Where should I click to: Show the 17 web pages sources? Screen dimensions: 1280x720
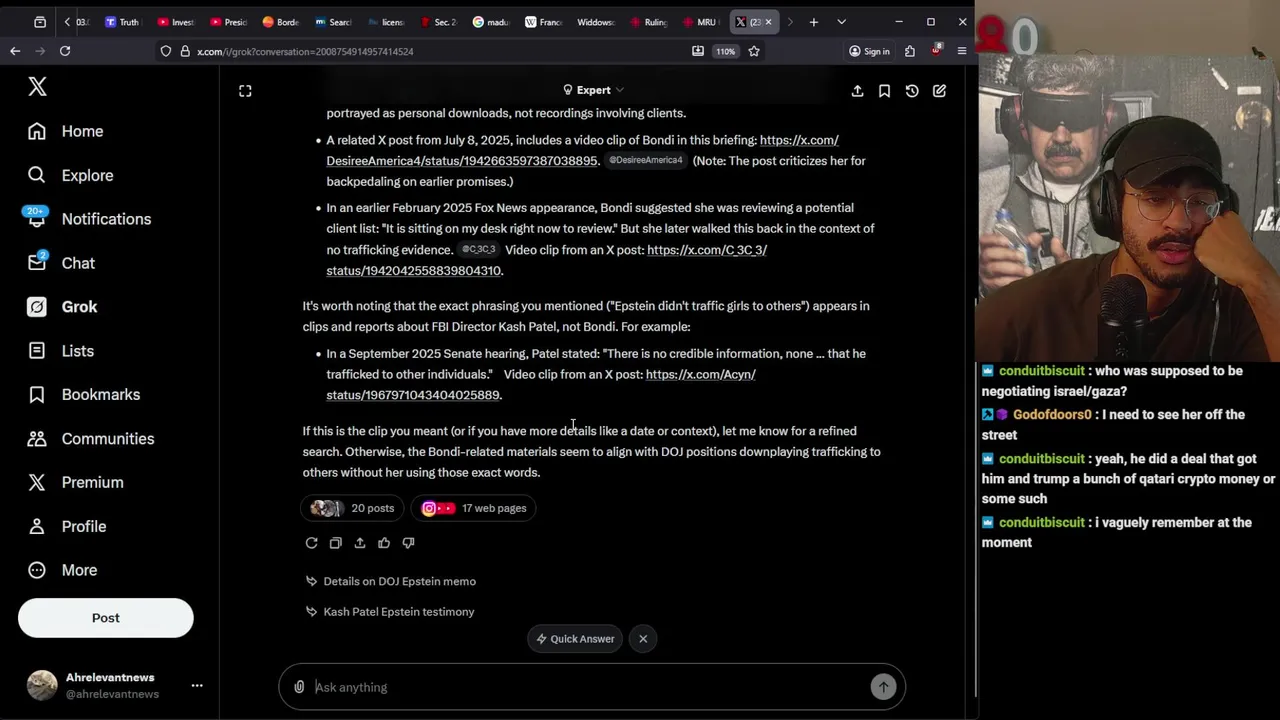pos(474,508)
